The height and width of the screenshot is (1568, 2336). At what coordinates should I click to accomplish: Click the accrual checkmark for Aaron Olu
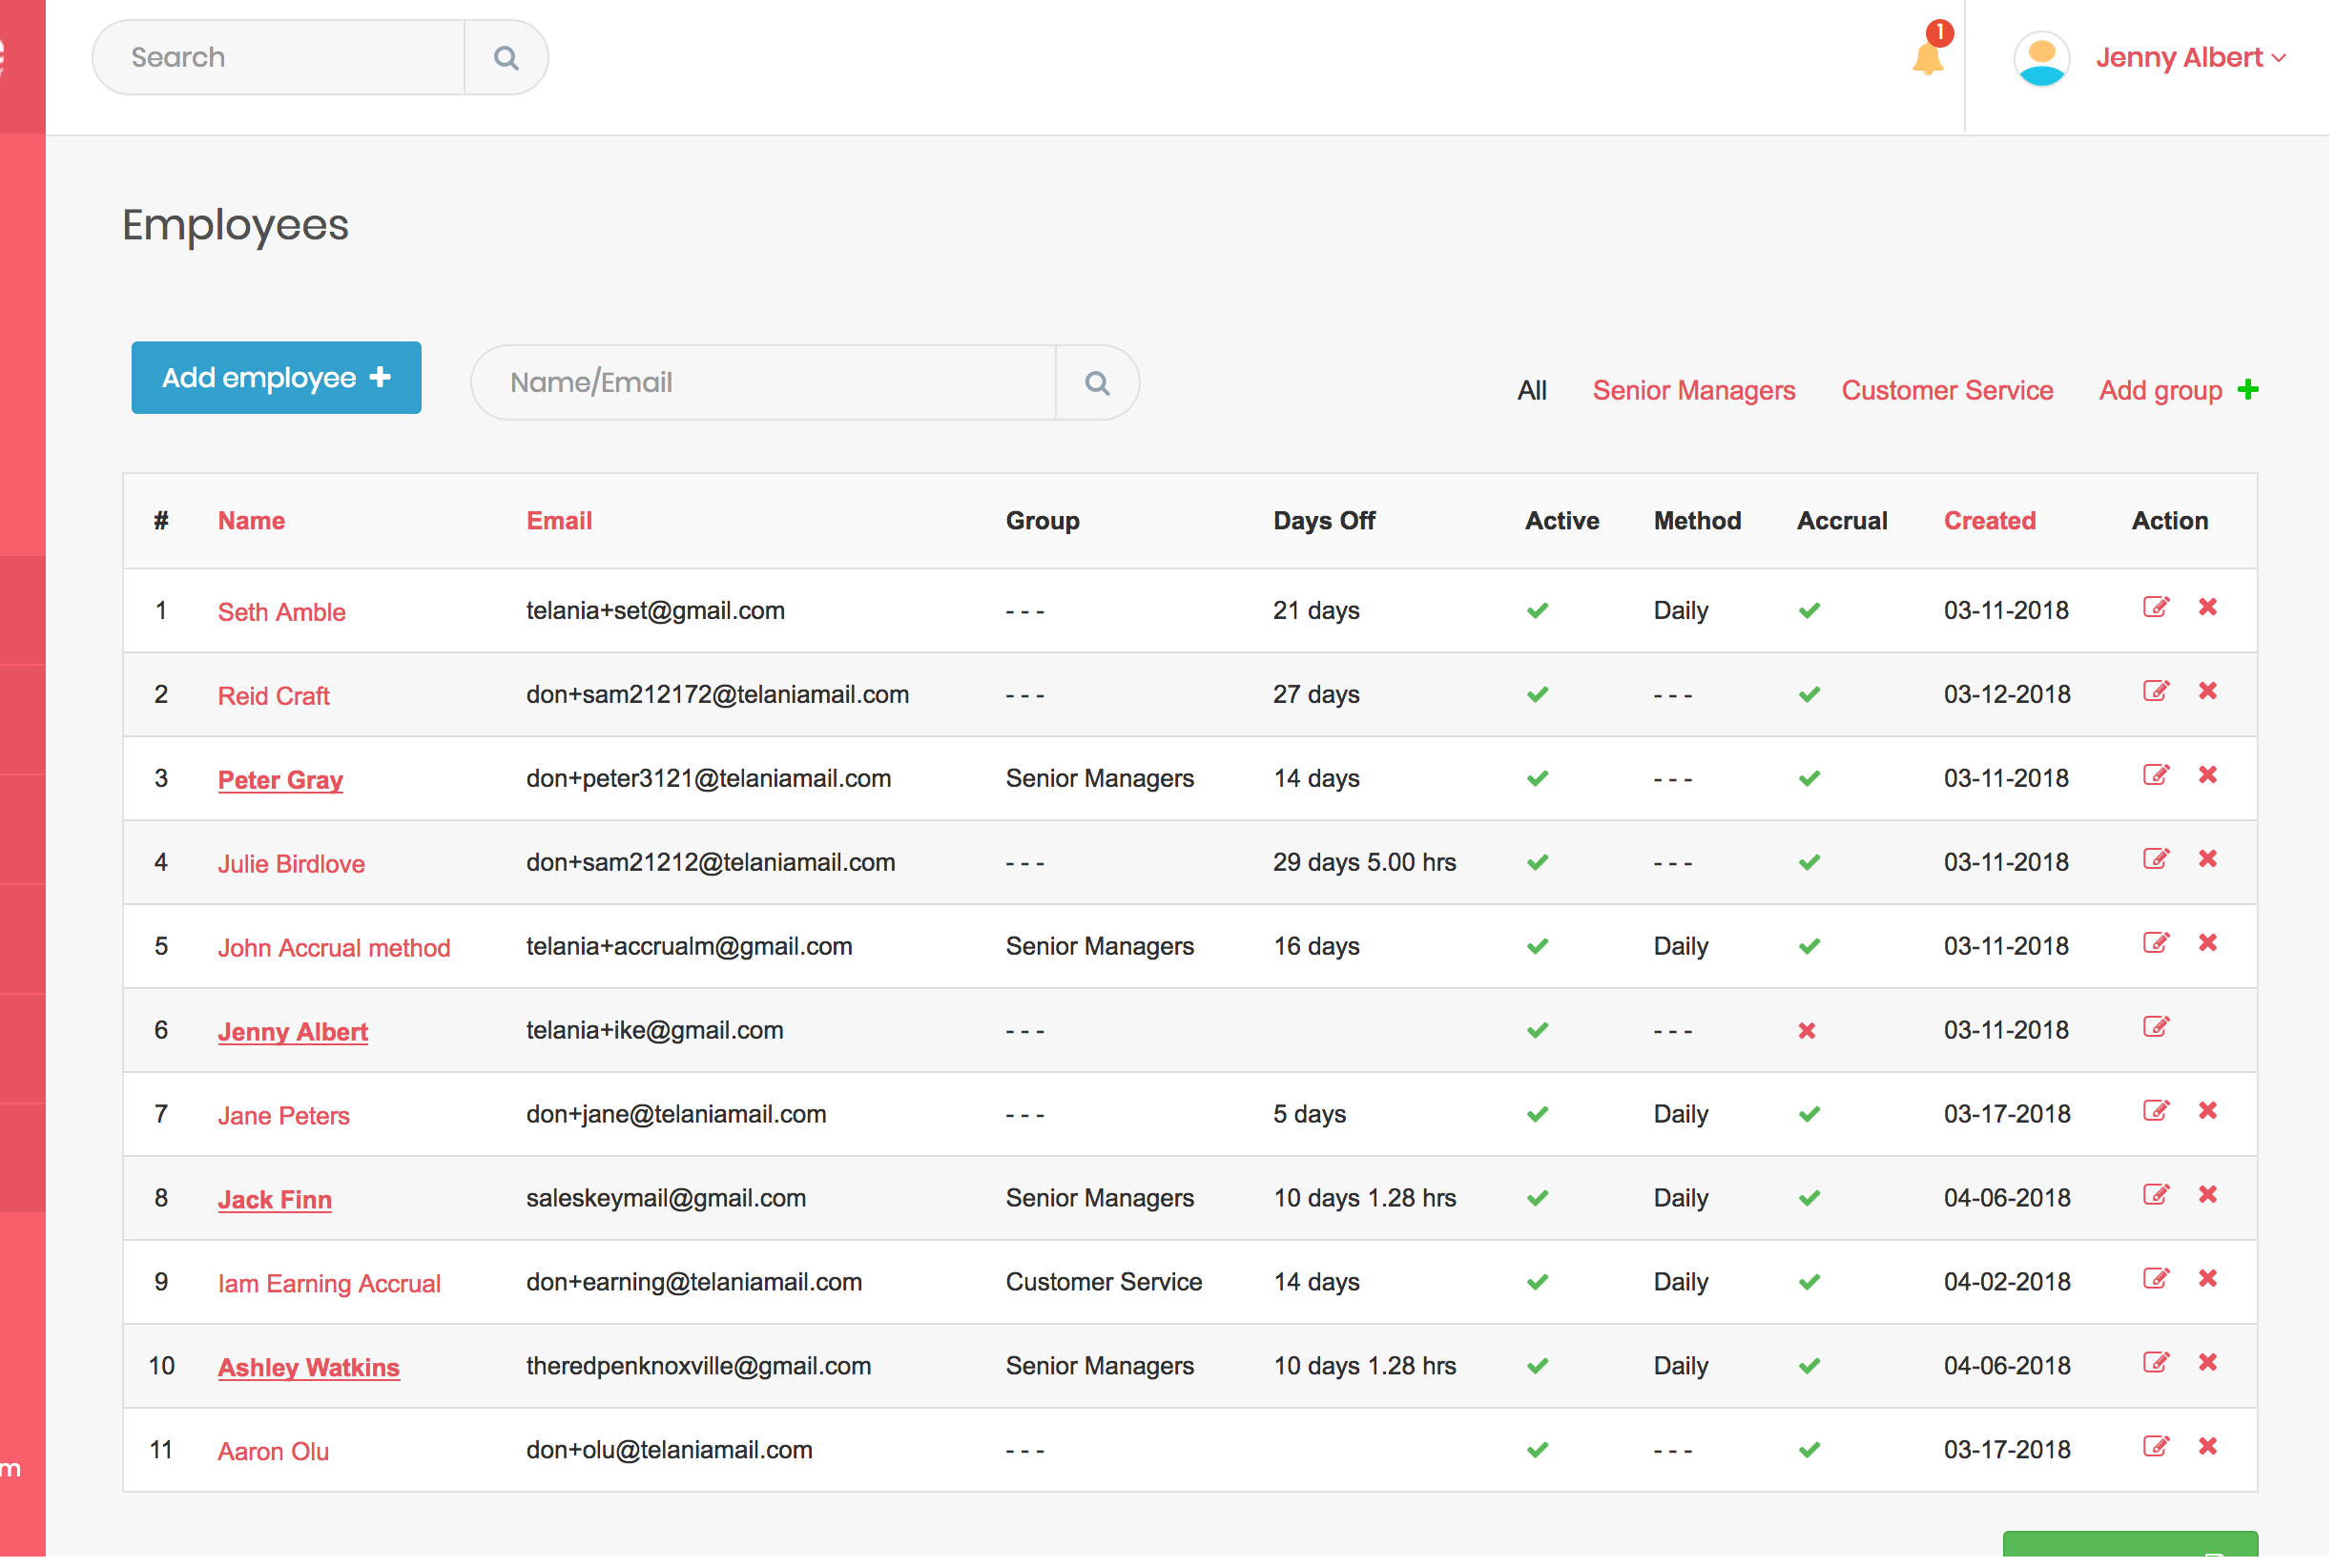pyautogui.click(x=1812, y=1452)
